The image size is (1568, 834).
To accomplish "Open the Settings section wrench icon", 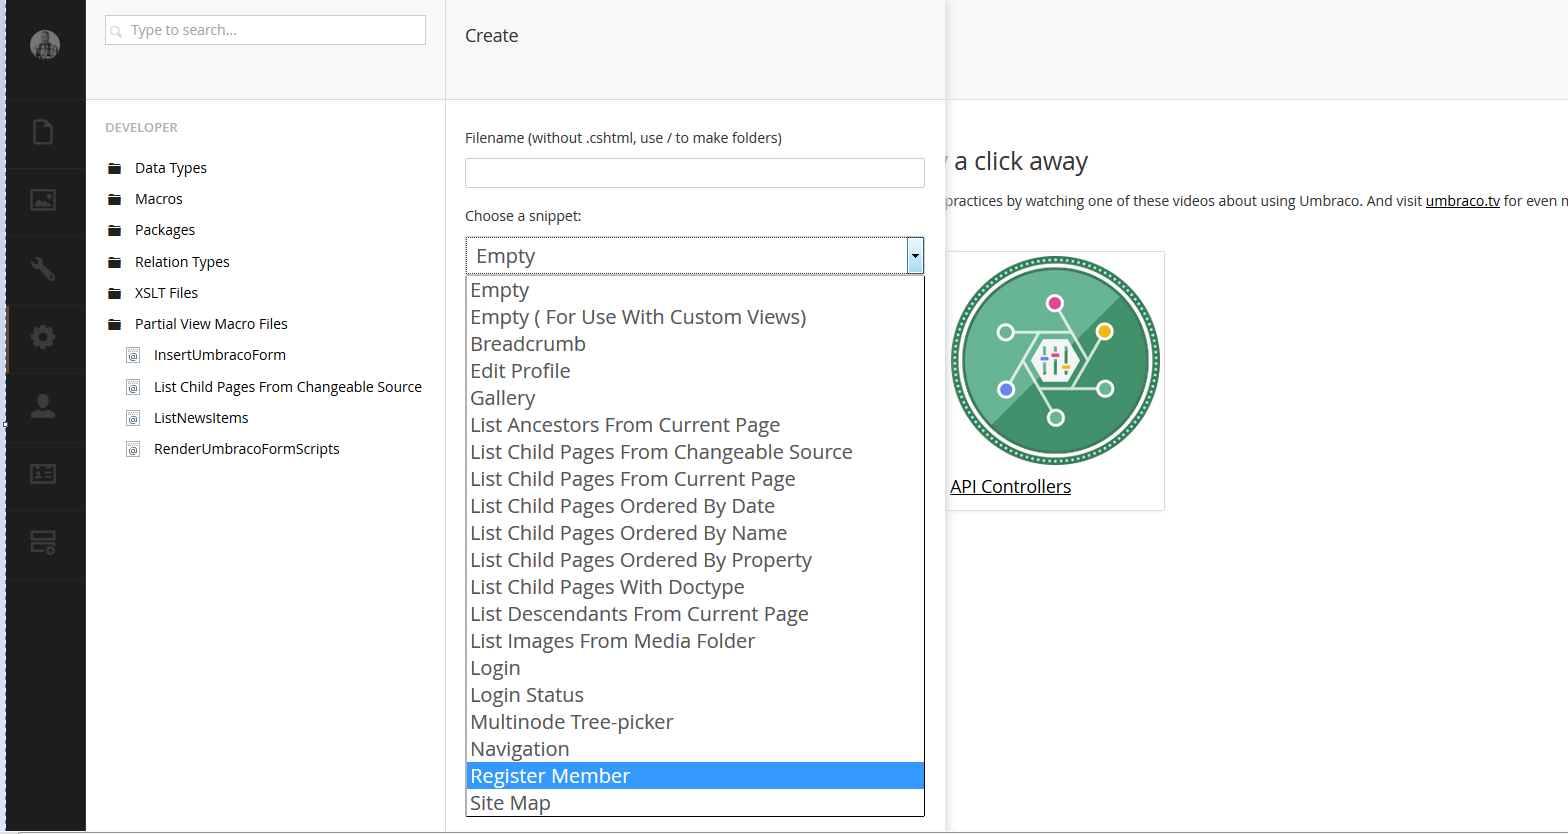I will (43, 269).
